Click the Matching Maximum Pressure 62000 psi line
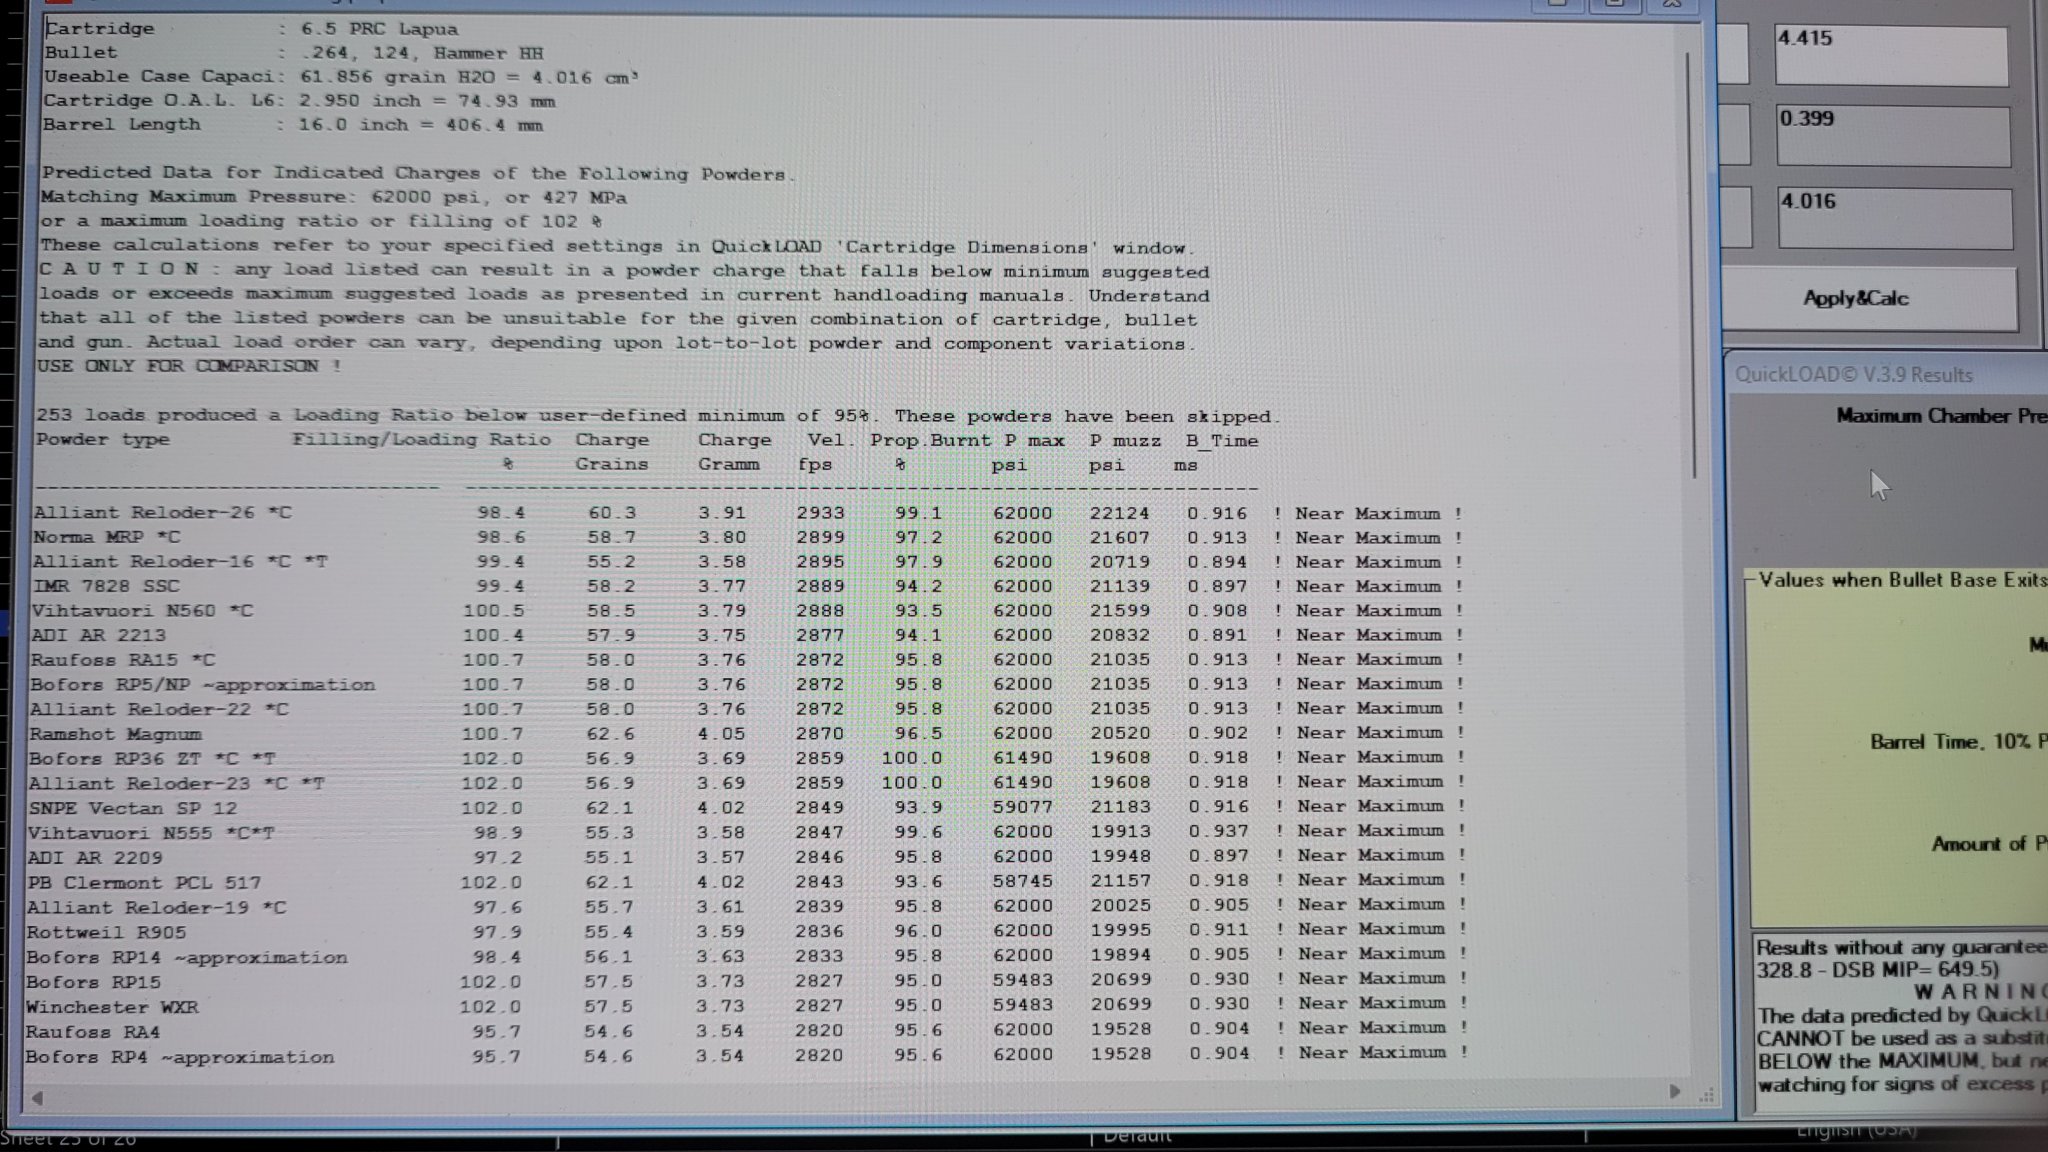This screenshot has width=2048, height=1152. coord(334,197)
